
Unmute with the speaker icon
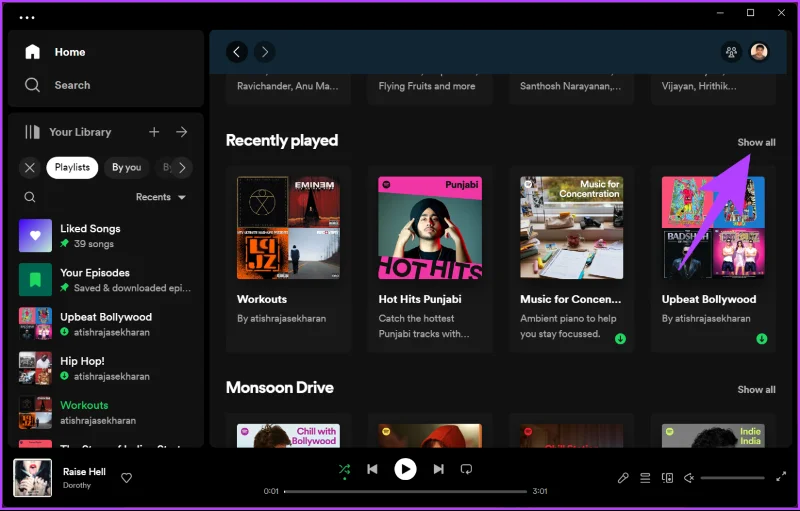[x=689, y=478]
